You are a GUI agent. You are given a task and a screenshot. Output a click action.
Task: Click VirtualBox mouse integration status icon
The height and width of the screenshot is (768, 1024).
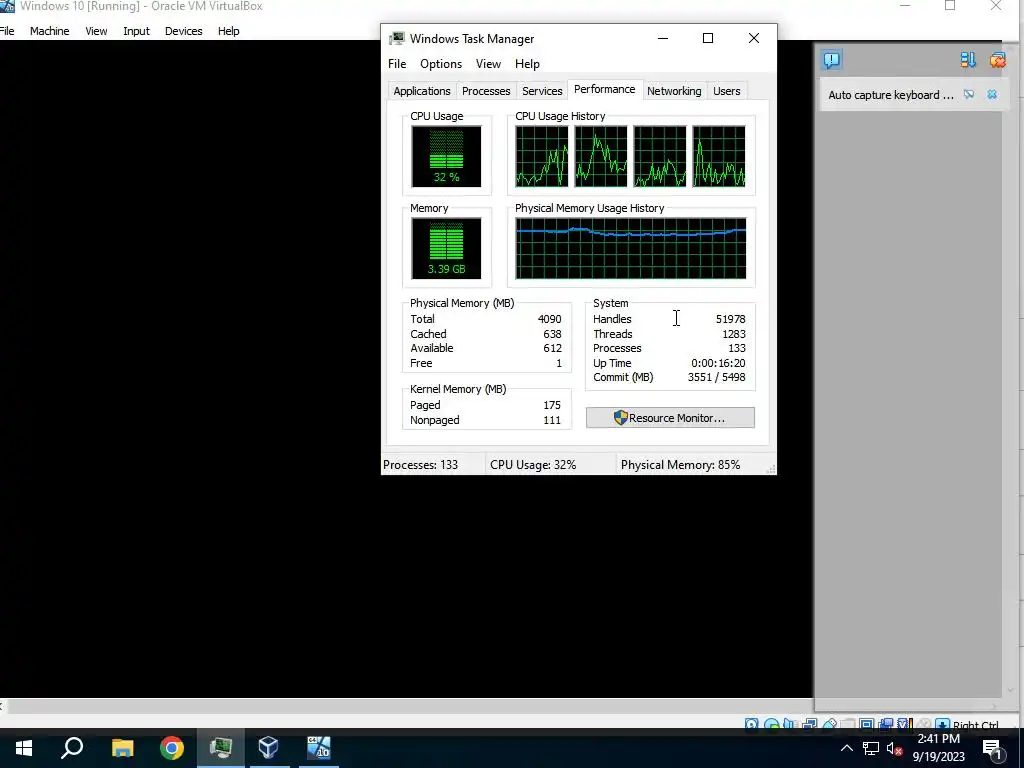tap(923, 724)
